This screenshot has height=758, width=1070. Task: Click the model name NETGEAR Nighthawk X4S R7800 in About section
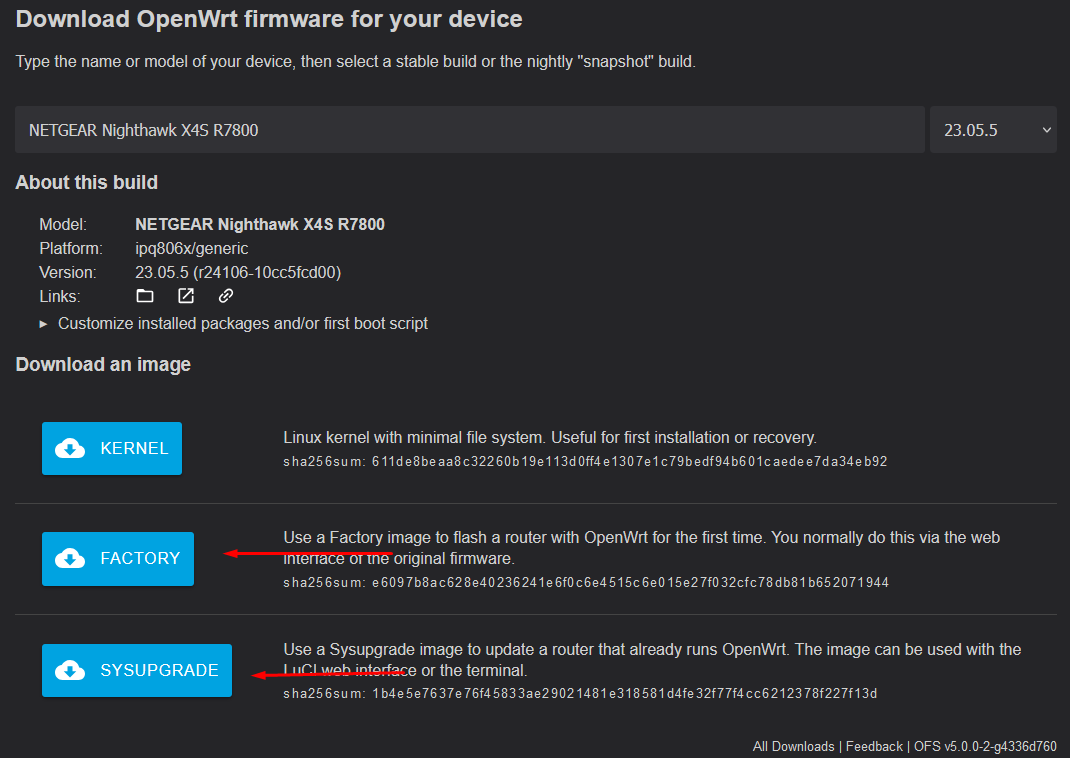pos(260,224)
